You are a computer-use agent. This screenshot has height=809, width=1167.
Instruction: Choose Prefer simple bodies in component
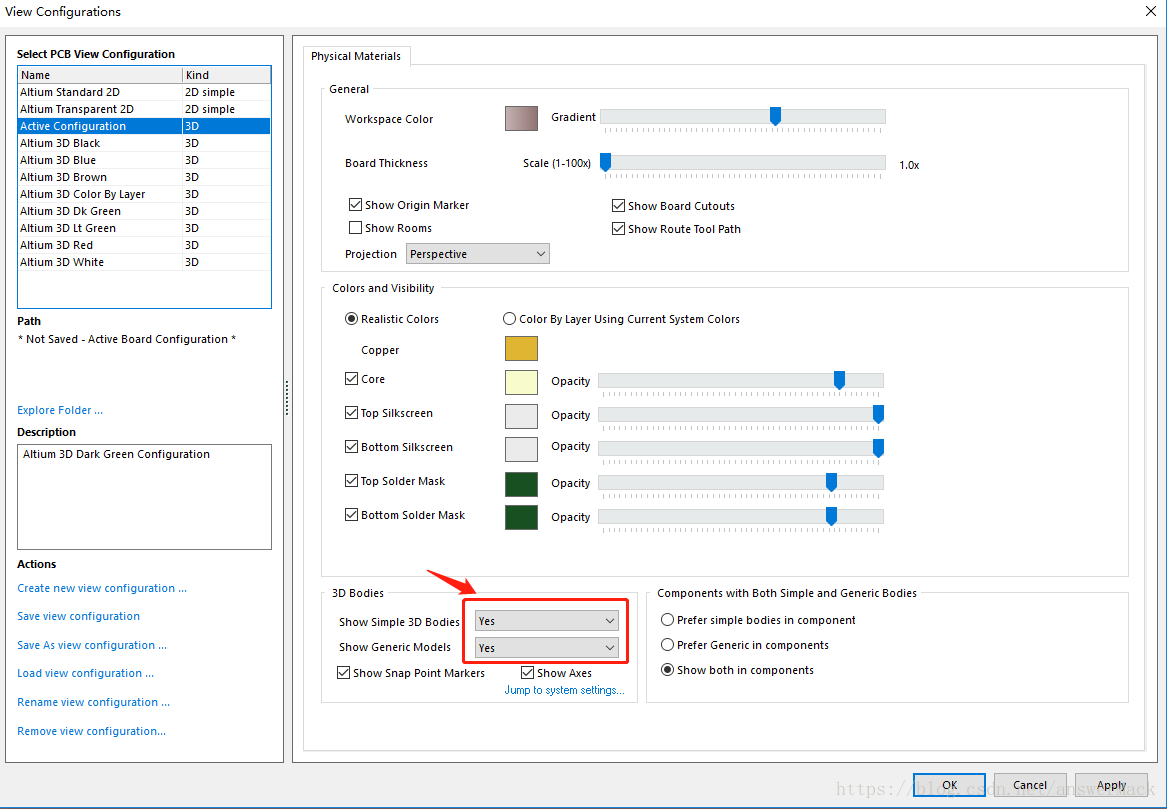[667, 620]
